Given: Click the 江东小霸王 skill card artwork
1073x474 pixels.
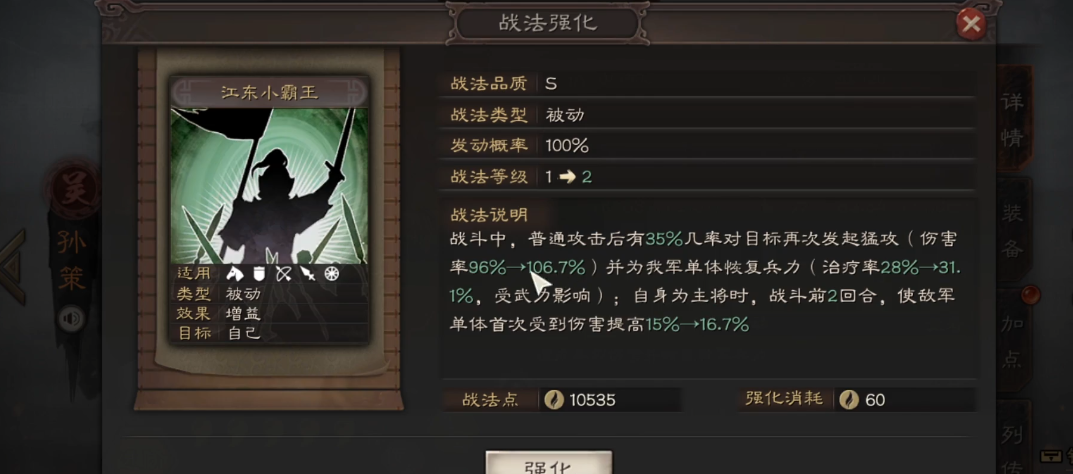Looking at the screenshot, I should pos(270,186).
